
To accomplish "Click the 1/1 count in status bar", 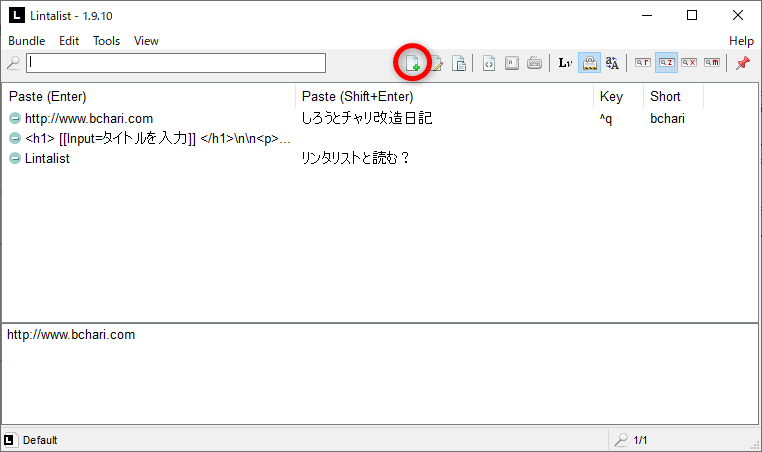I will coord(640,440).
